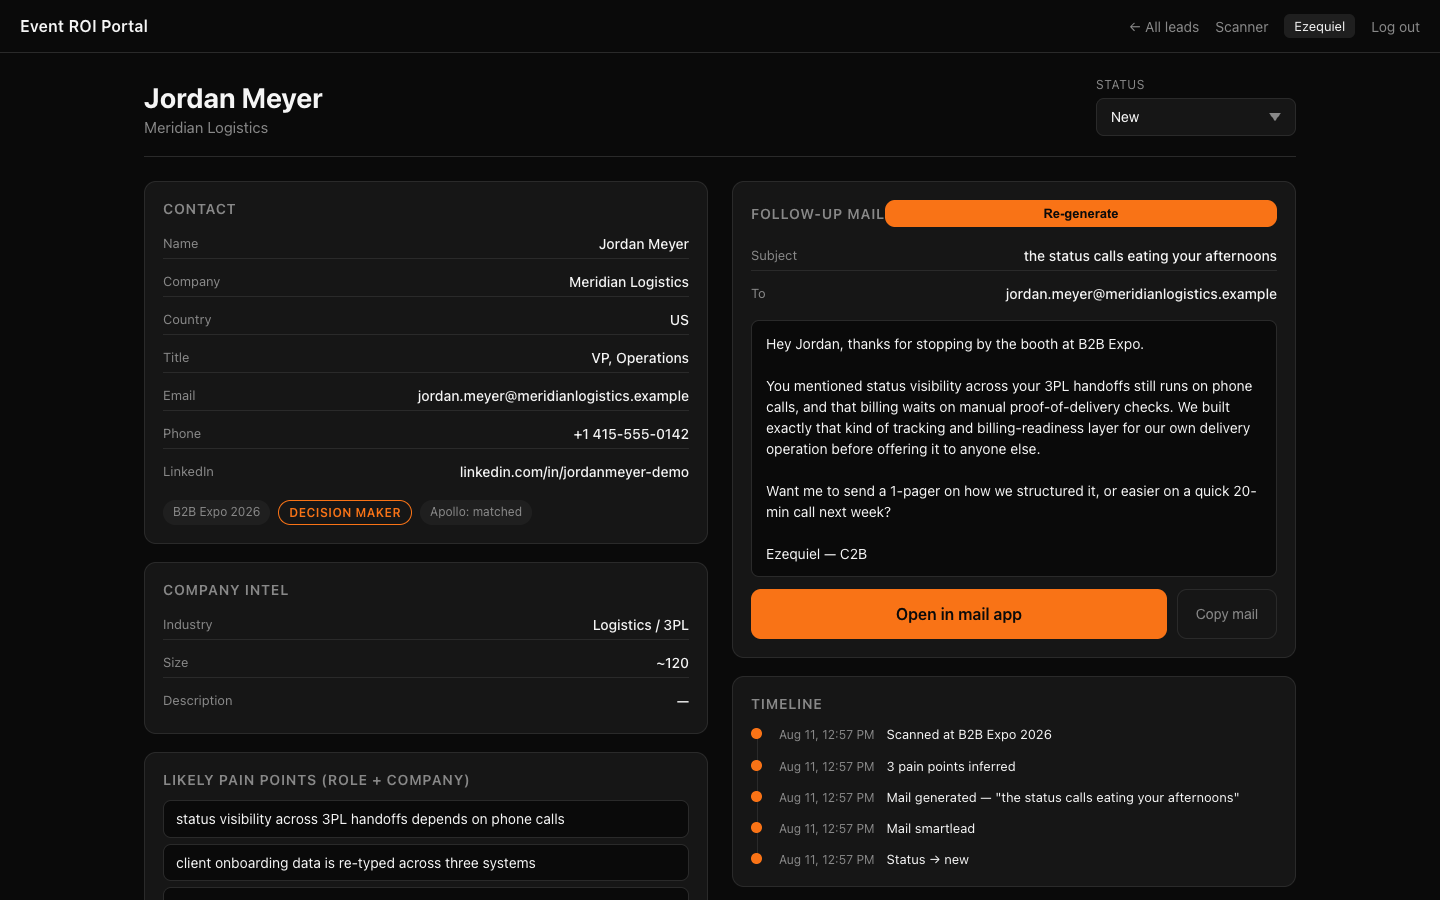Click the 'Status → new' timeline dot
The image size is (1440, 900).
(757, 859)
